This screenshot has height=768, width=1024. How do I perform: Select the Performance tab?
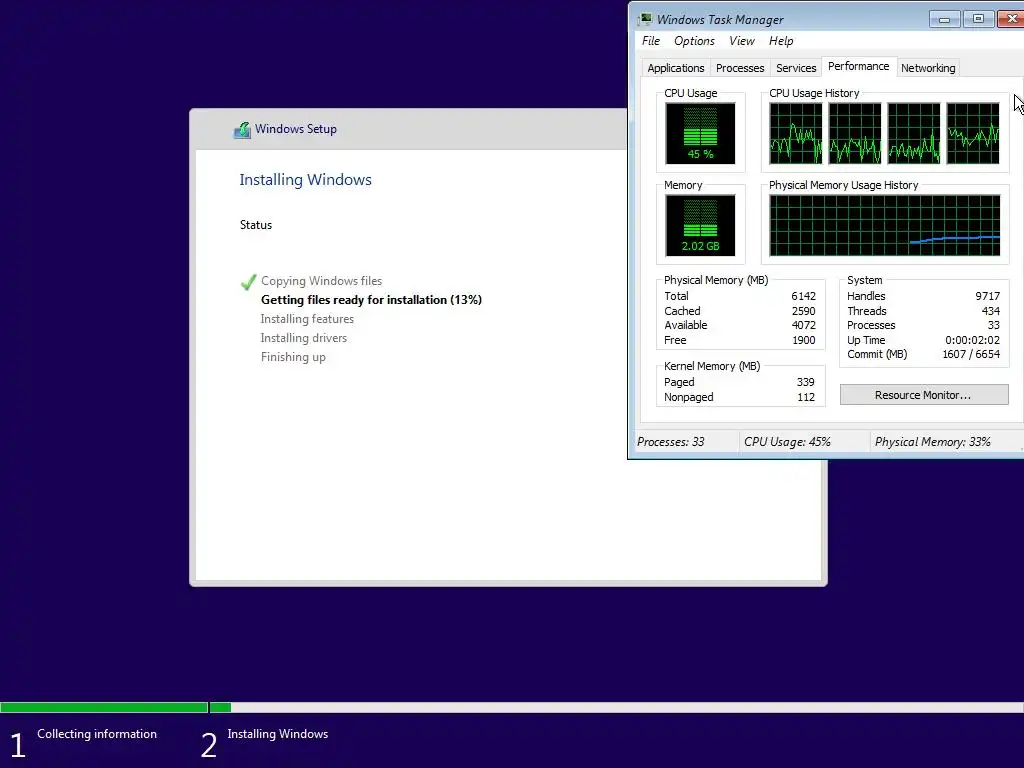858,66
